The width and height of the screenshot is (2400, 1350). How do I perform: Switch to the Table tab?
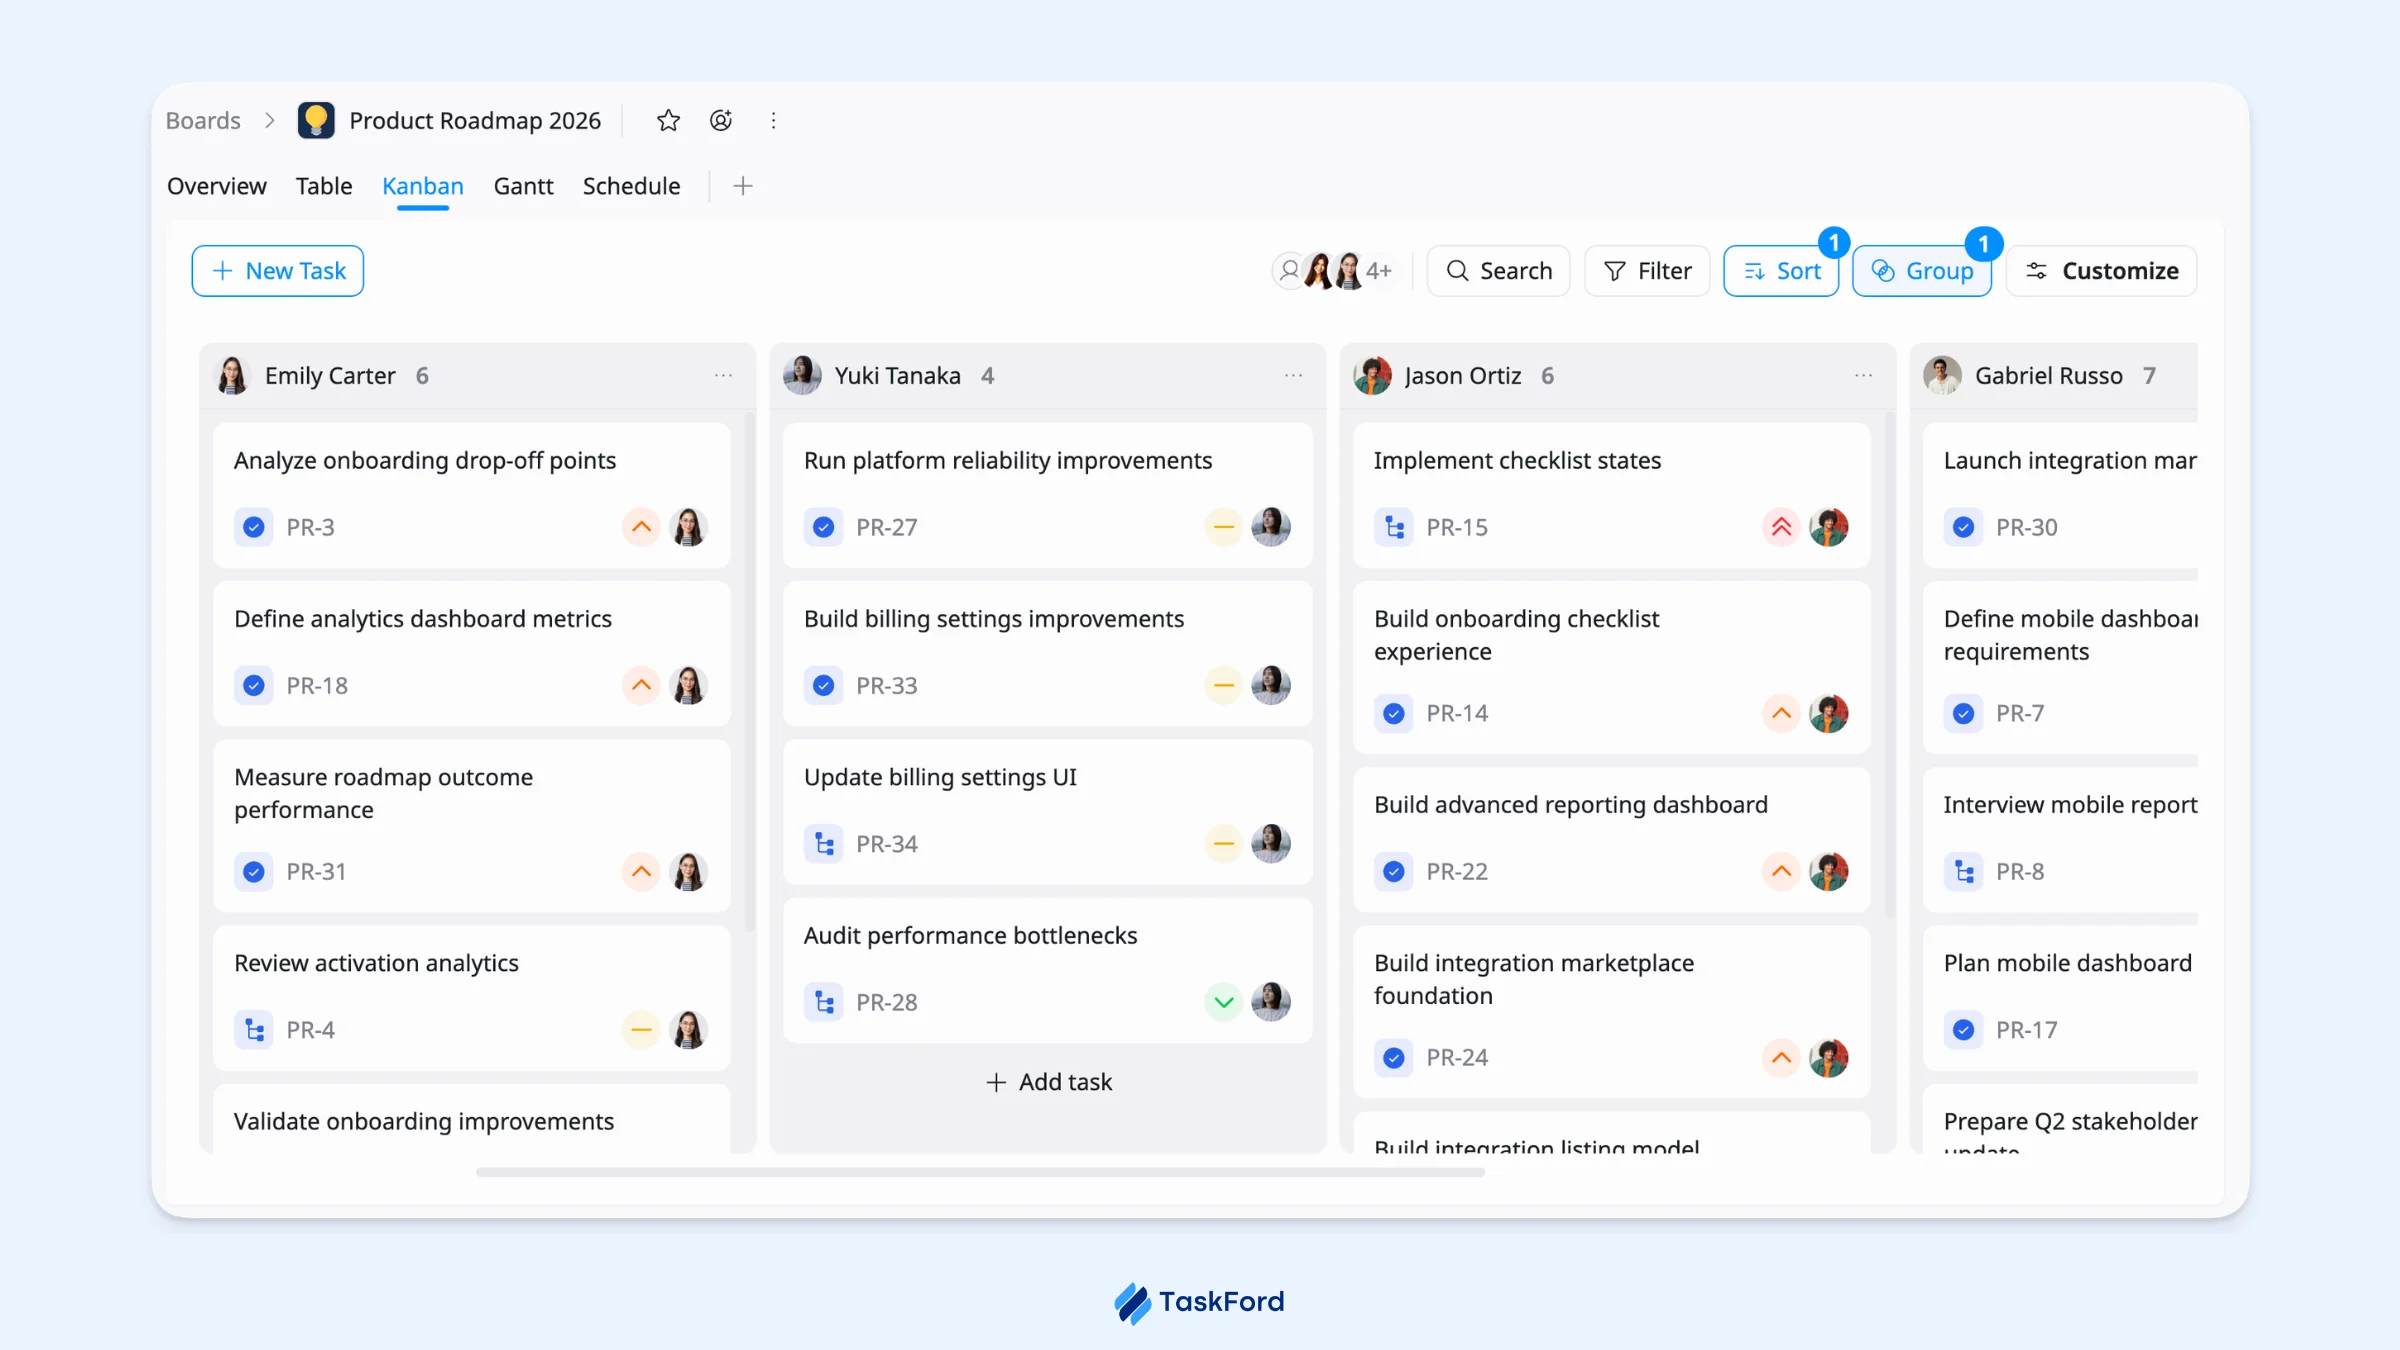pyautogui.click(x=324, y=186)
